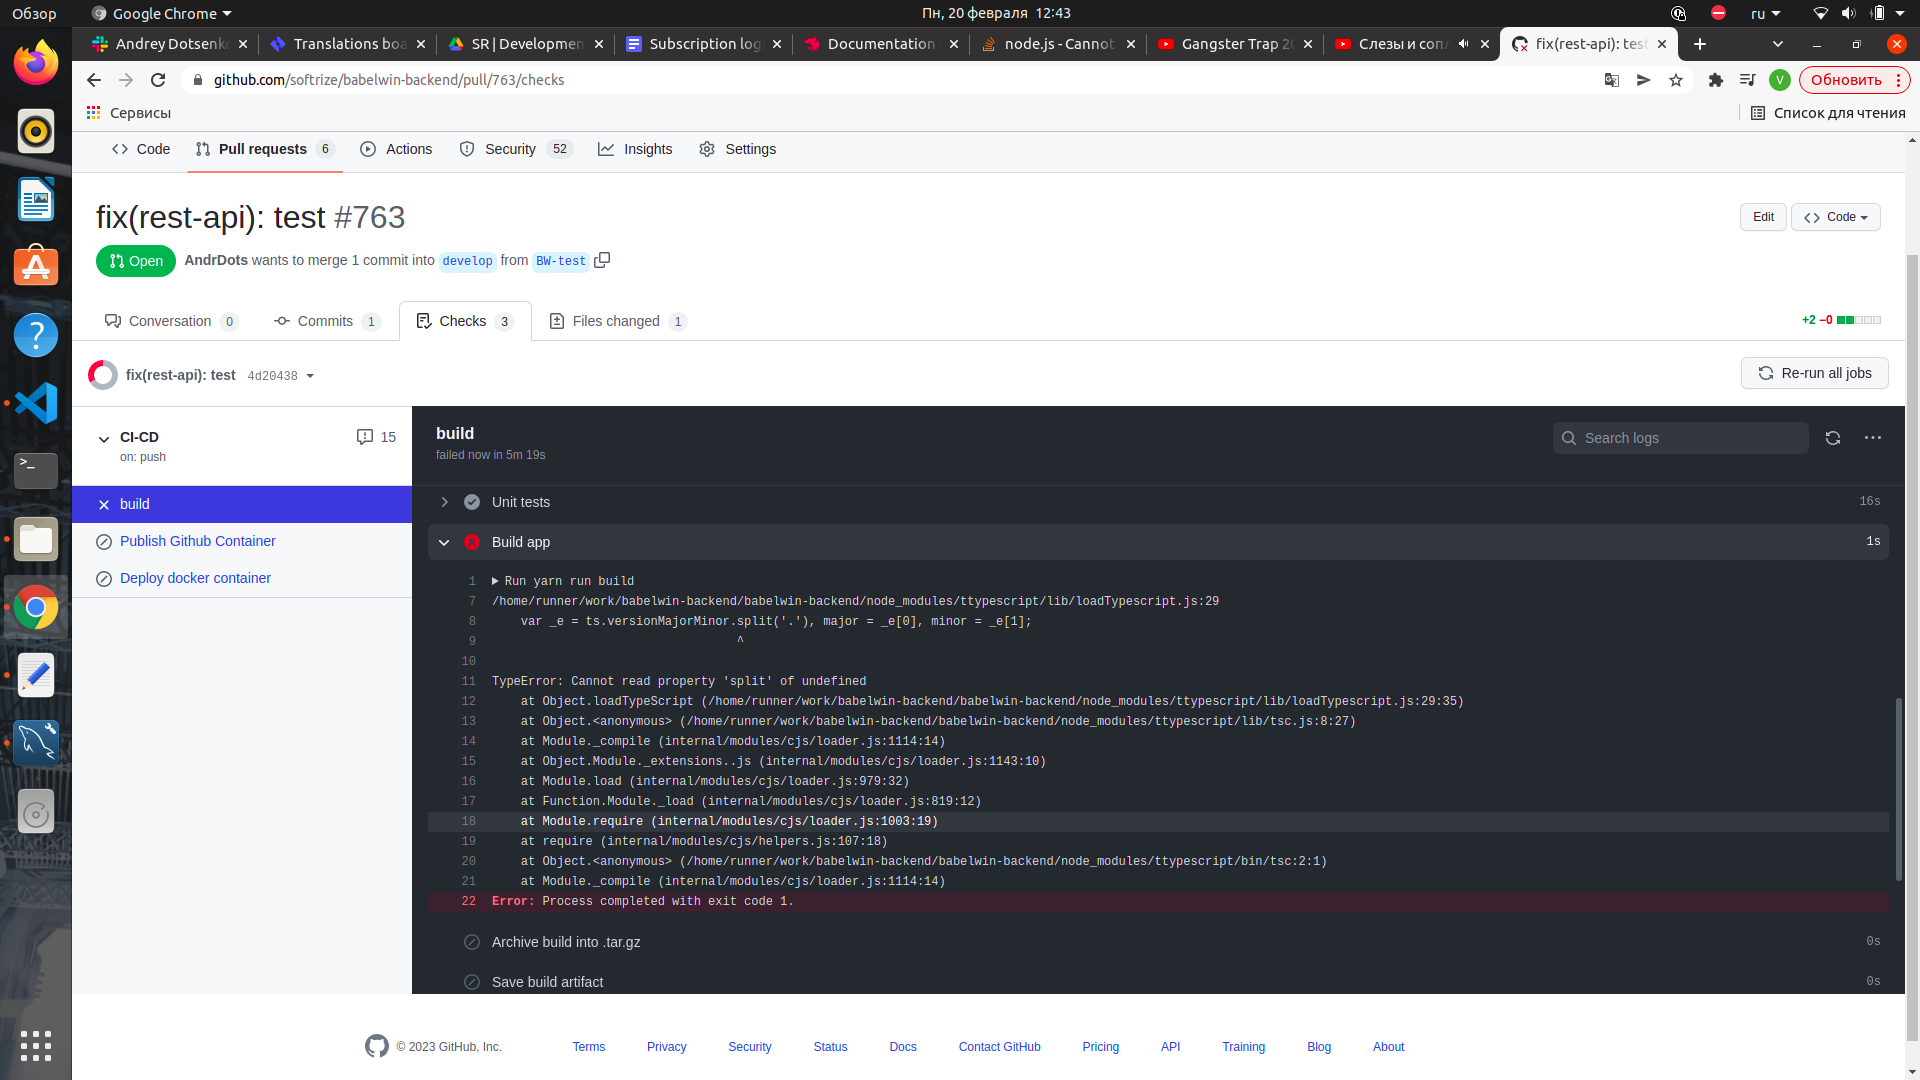Open the 4d20438 commit dropdown
The image size is (1920, 1080).
click(x=280, y=376)
